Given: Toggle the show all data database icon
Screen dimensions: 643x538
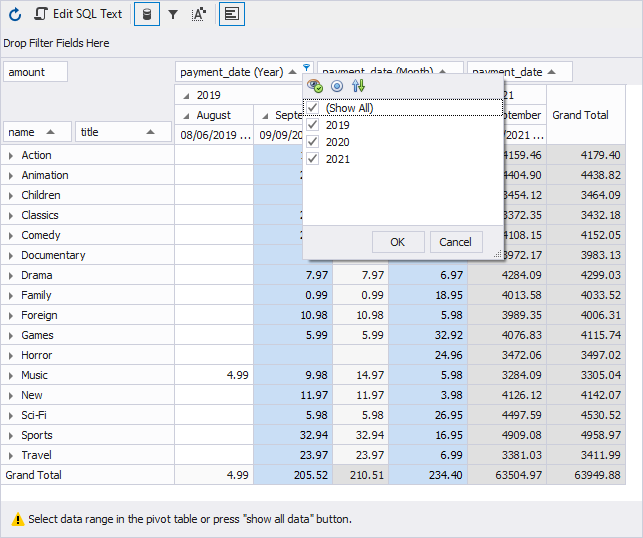Looking at the screenshot, I should click(x=146, y=14).
